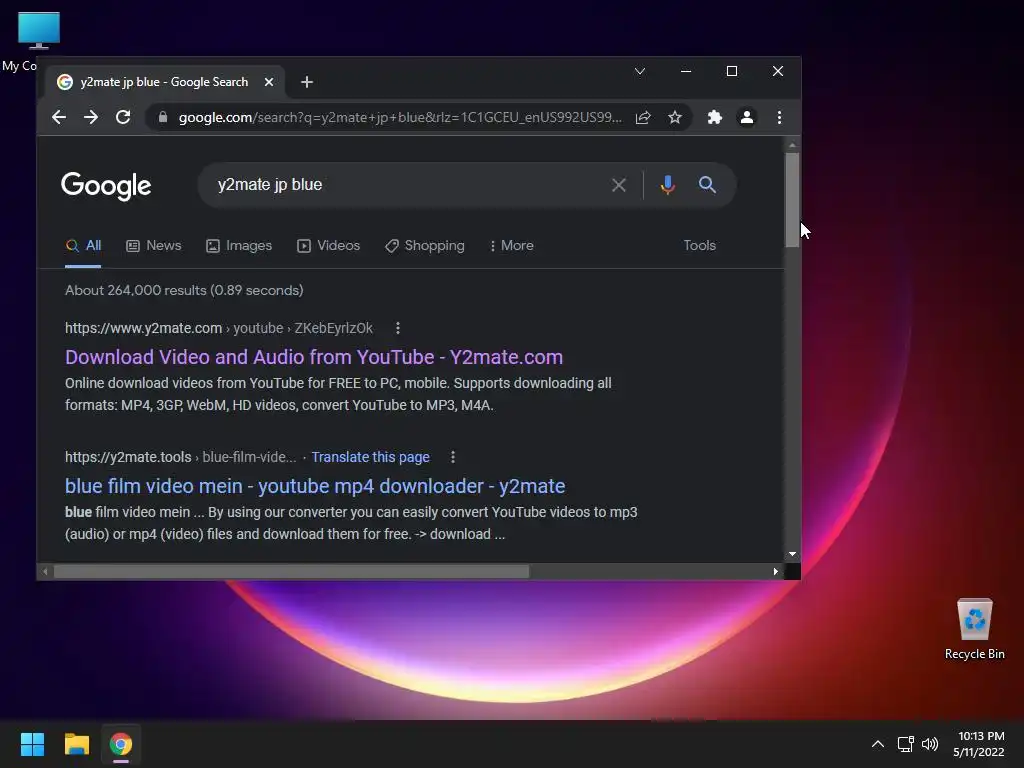View site information via the lock icon
The image size is (1024, 768).
click(163, 118)
